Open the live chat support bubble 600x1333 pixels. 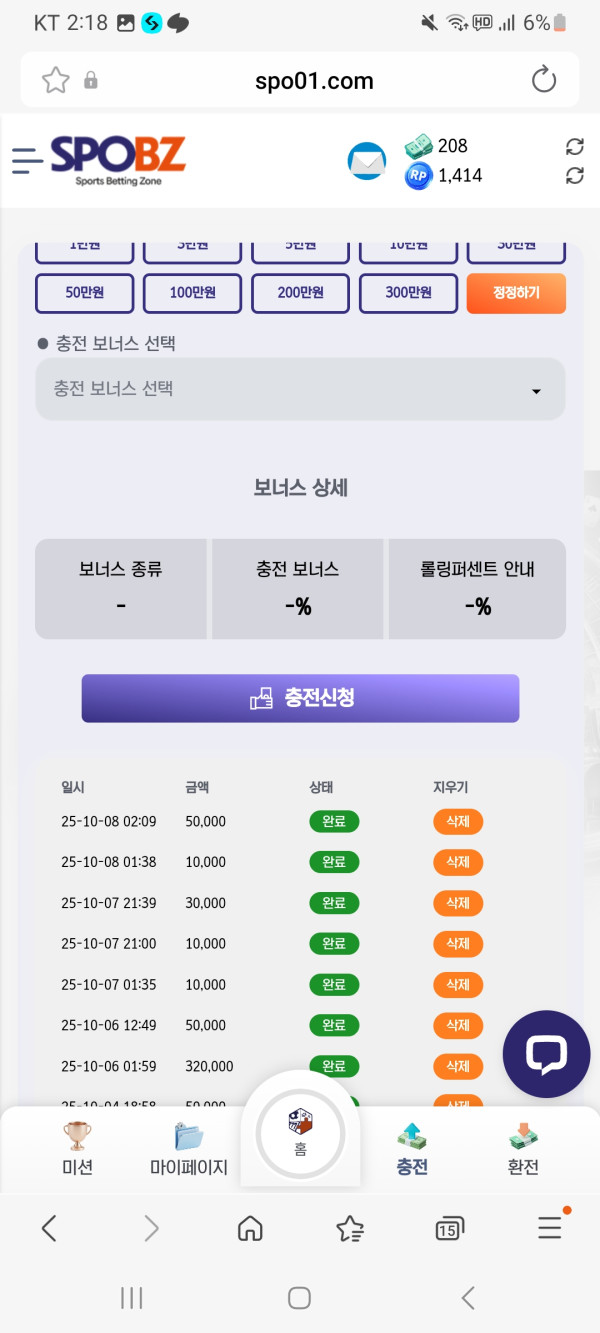[546, 1054]
